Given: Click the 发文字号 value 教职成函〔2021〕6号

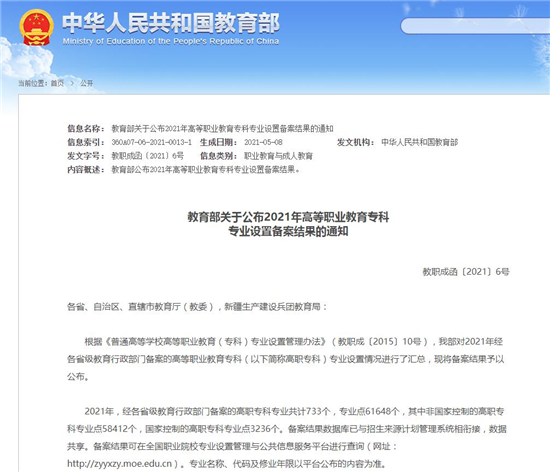Looking at the screenshot, I should pyautogui.click(x=148, y=156).
